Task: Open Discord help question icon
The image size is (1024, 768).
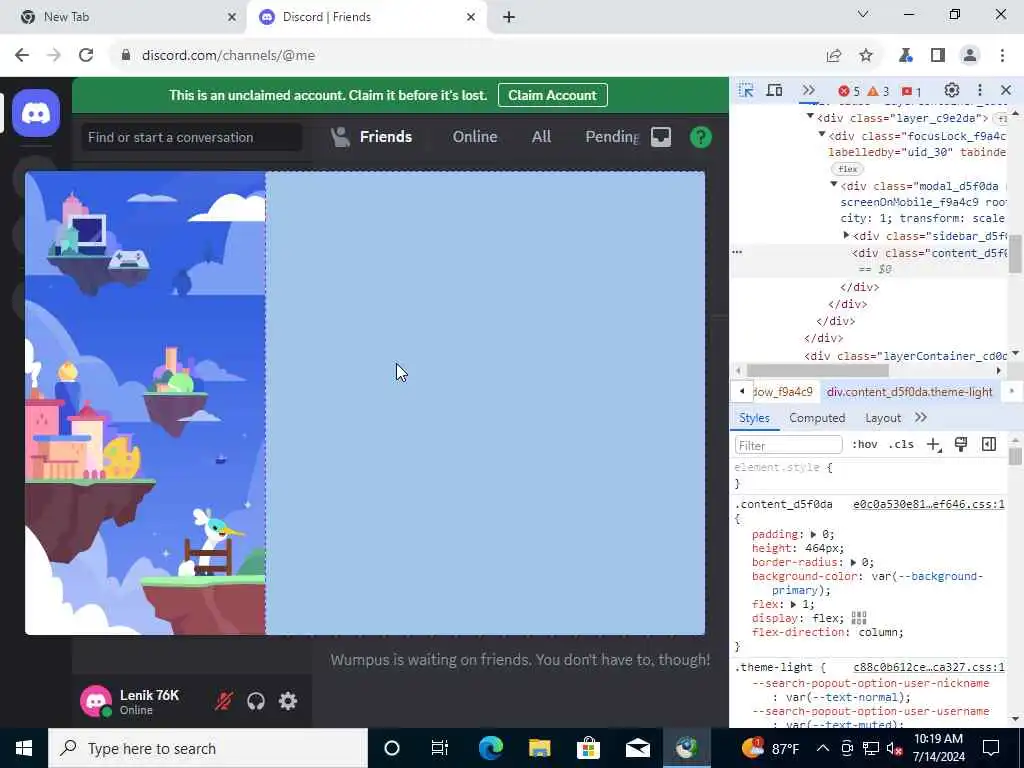Action: click(701, 137)
